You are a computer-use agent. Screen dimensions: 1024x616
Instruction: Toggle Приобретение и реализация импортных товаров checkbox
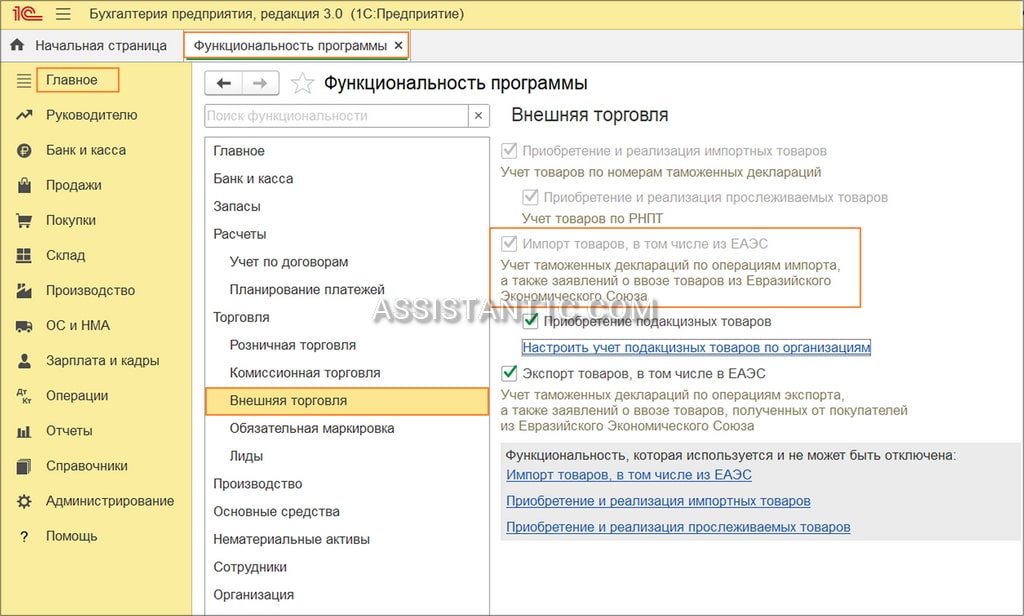tap(509, 151)
